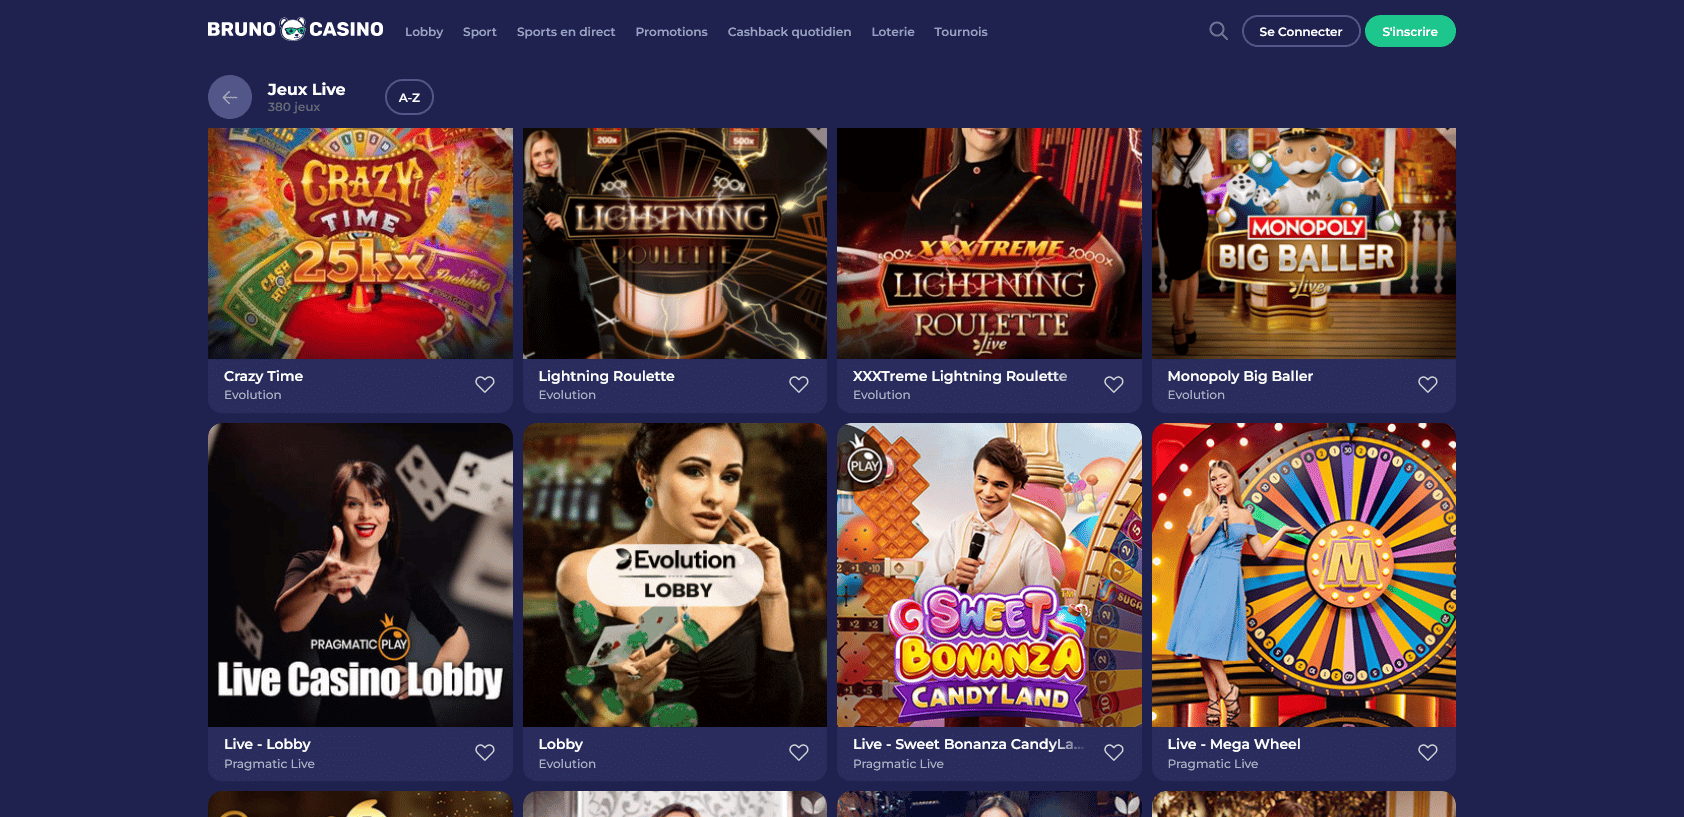Viewport: 1684px width, 817px height.
Task: Open Lightning Roulette game thumbnail
Action: pyautogui.click(x=675, y=243)
